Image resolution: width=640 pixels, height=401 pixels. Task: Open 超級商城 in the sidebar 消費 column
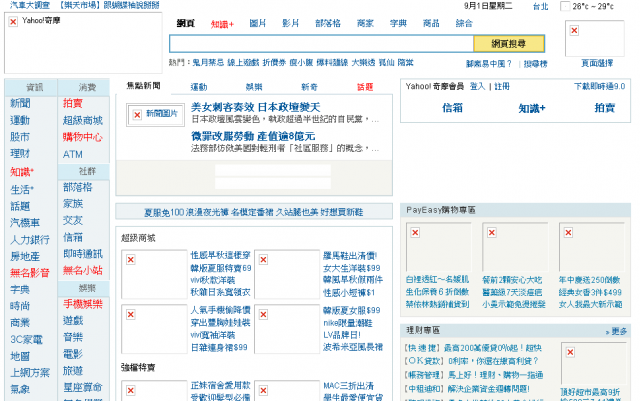(x=83, y=120)
